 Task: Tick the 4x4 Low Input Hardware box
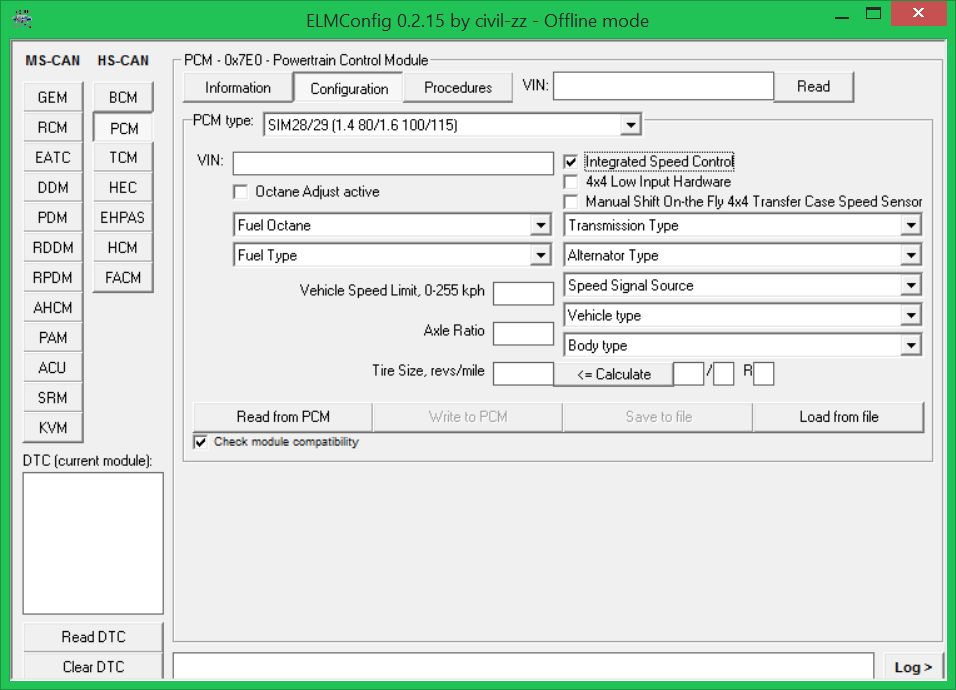tap(571, 182)
